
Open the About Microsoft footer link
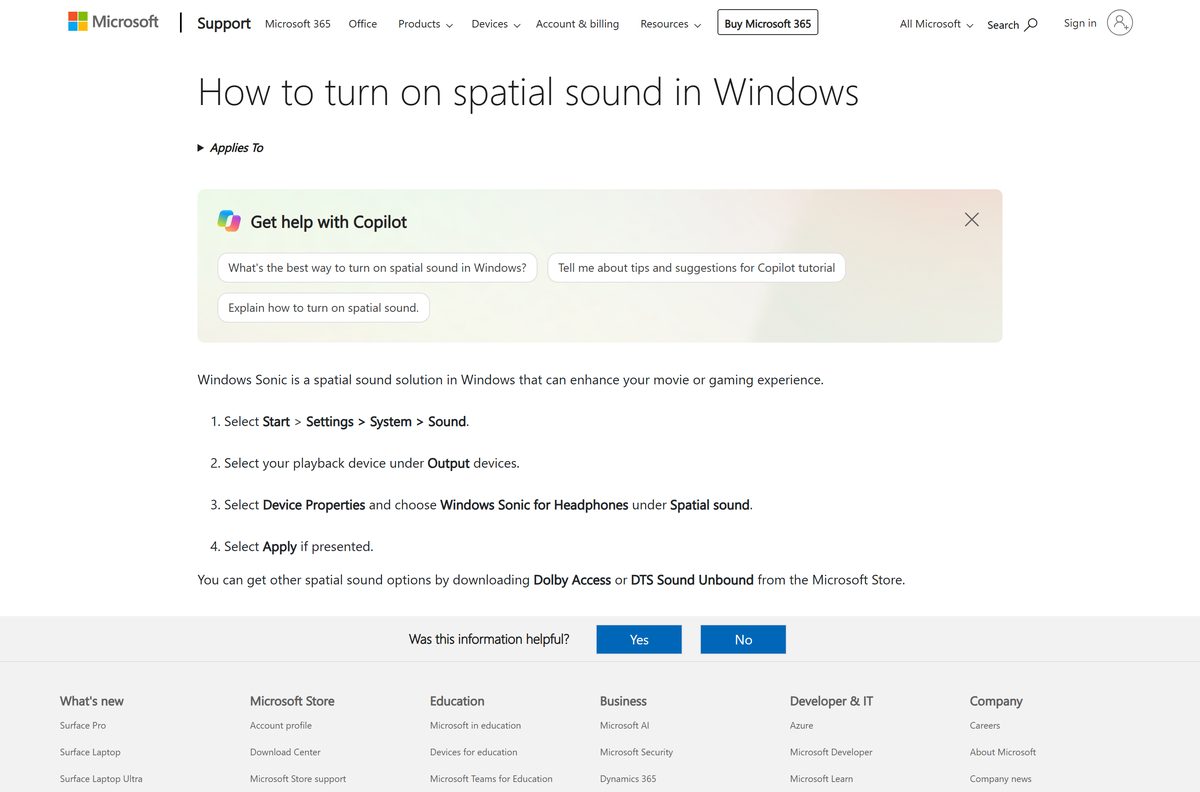(1003, 752)
